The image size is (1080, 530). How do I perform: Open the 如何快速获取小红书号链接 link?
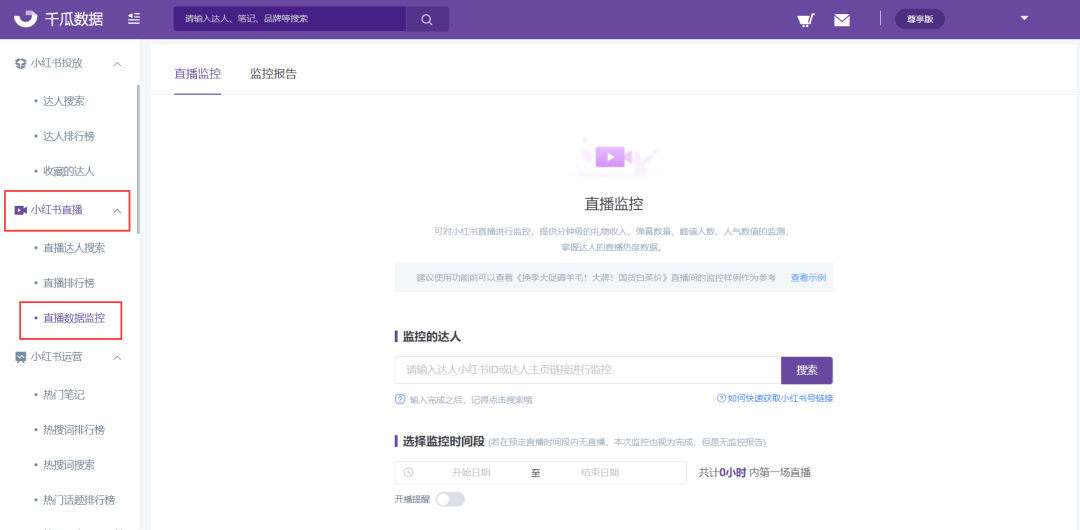(x=781, y=398)
